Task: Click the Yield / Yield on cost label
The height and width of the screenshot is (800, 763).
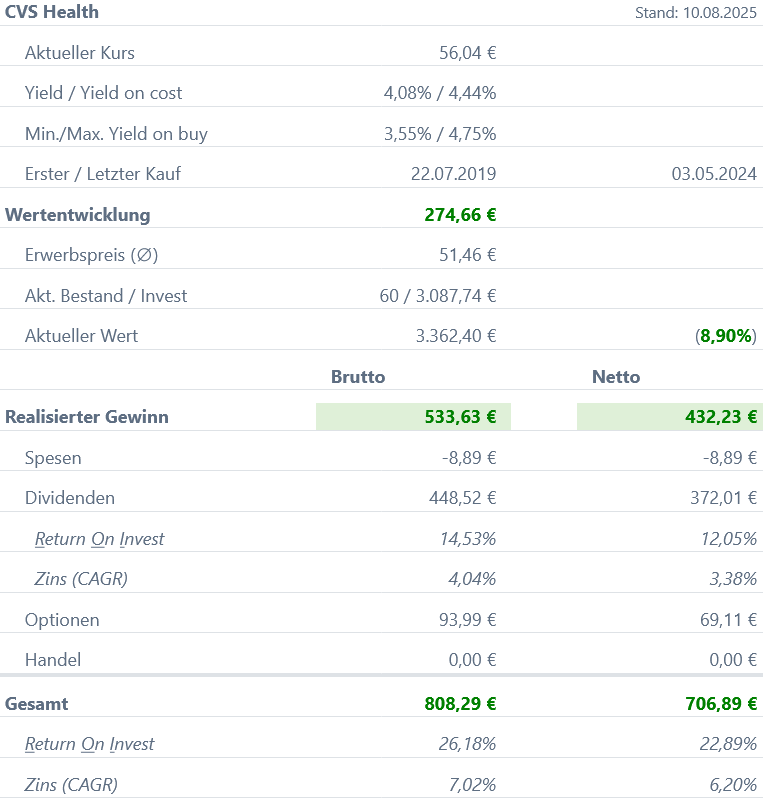Action: [x=104, y=93]
